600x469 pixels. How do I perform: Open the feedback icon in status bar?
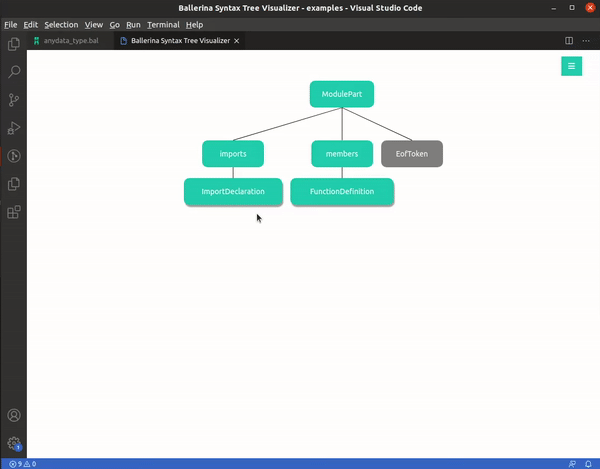[x=572, y=464]
